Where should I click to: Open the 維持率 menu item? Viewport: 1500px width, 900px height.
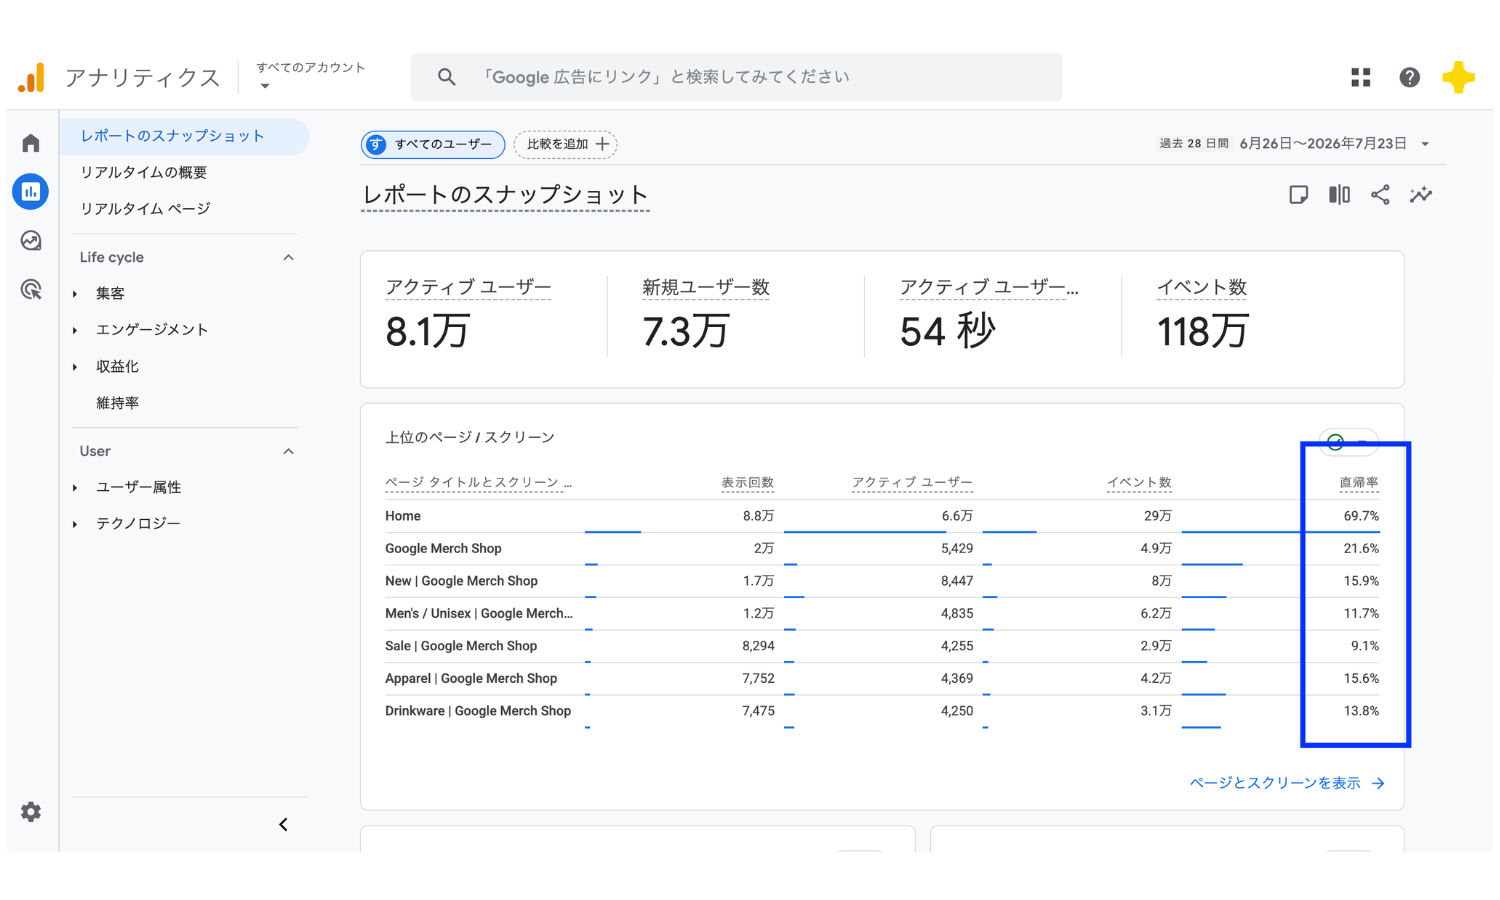(118, 403)
